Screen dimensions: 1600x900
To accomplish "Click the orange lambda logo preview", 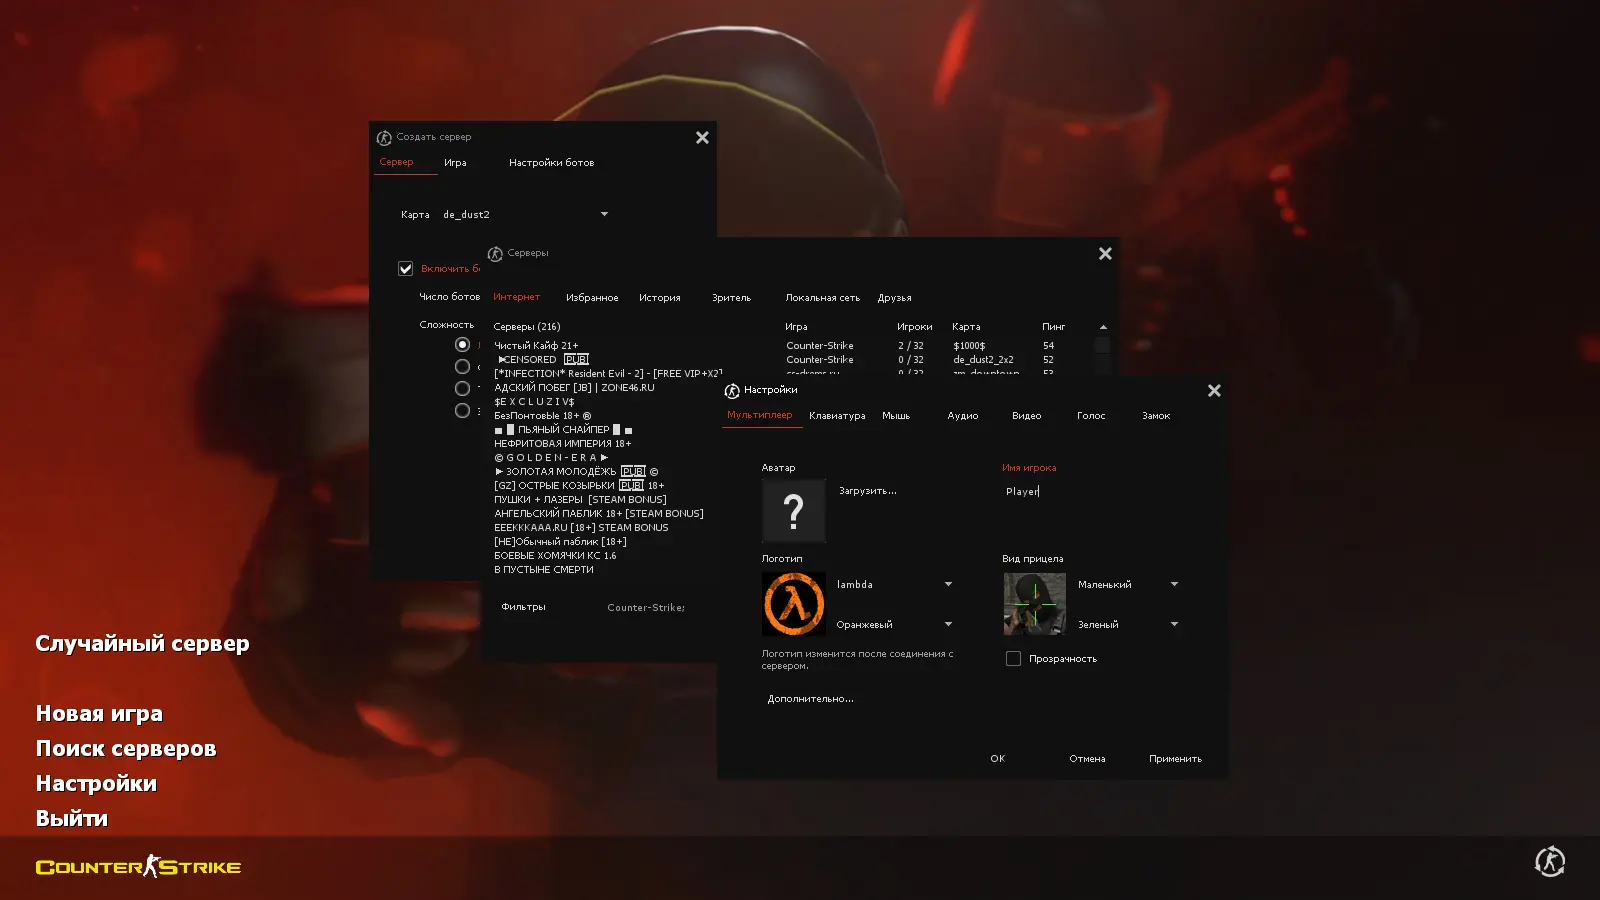I will point(794,604).
